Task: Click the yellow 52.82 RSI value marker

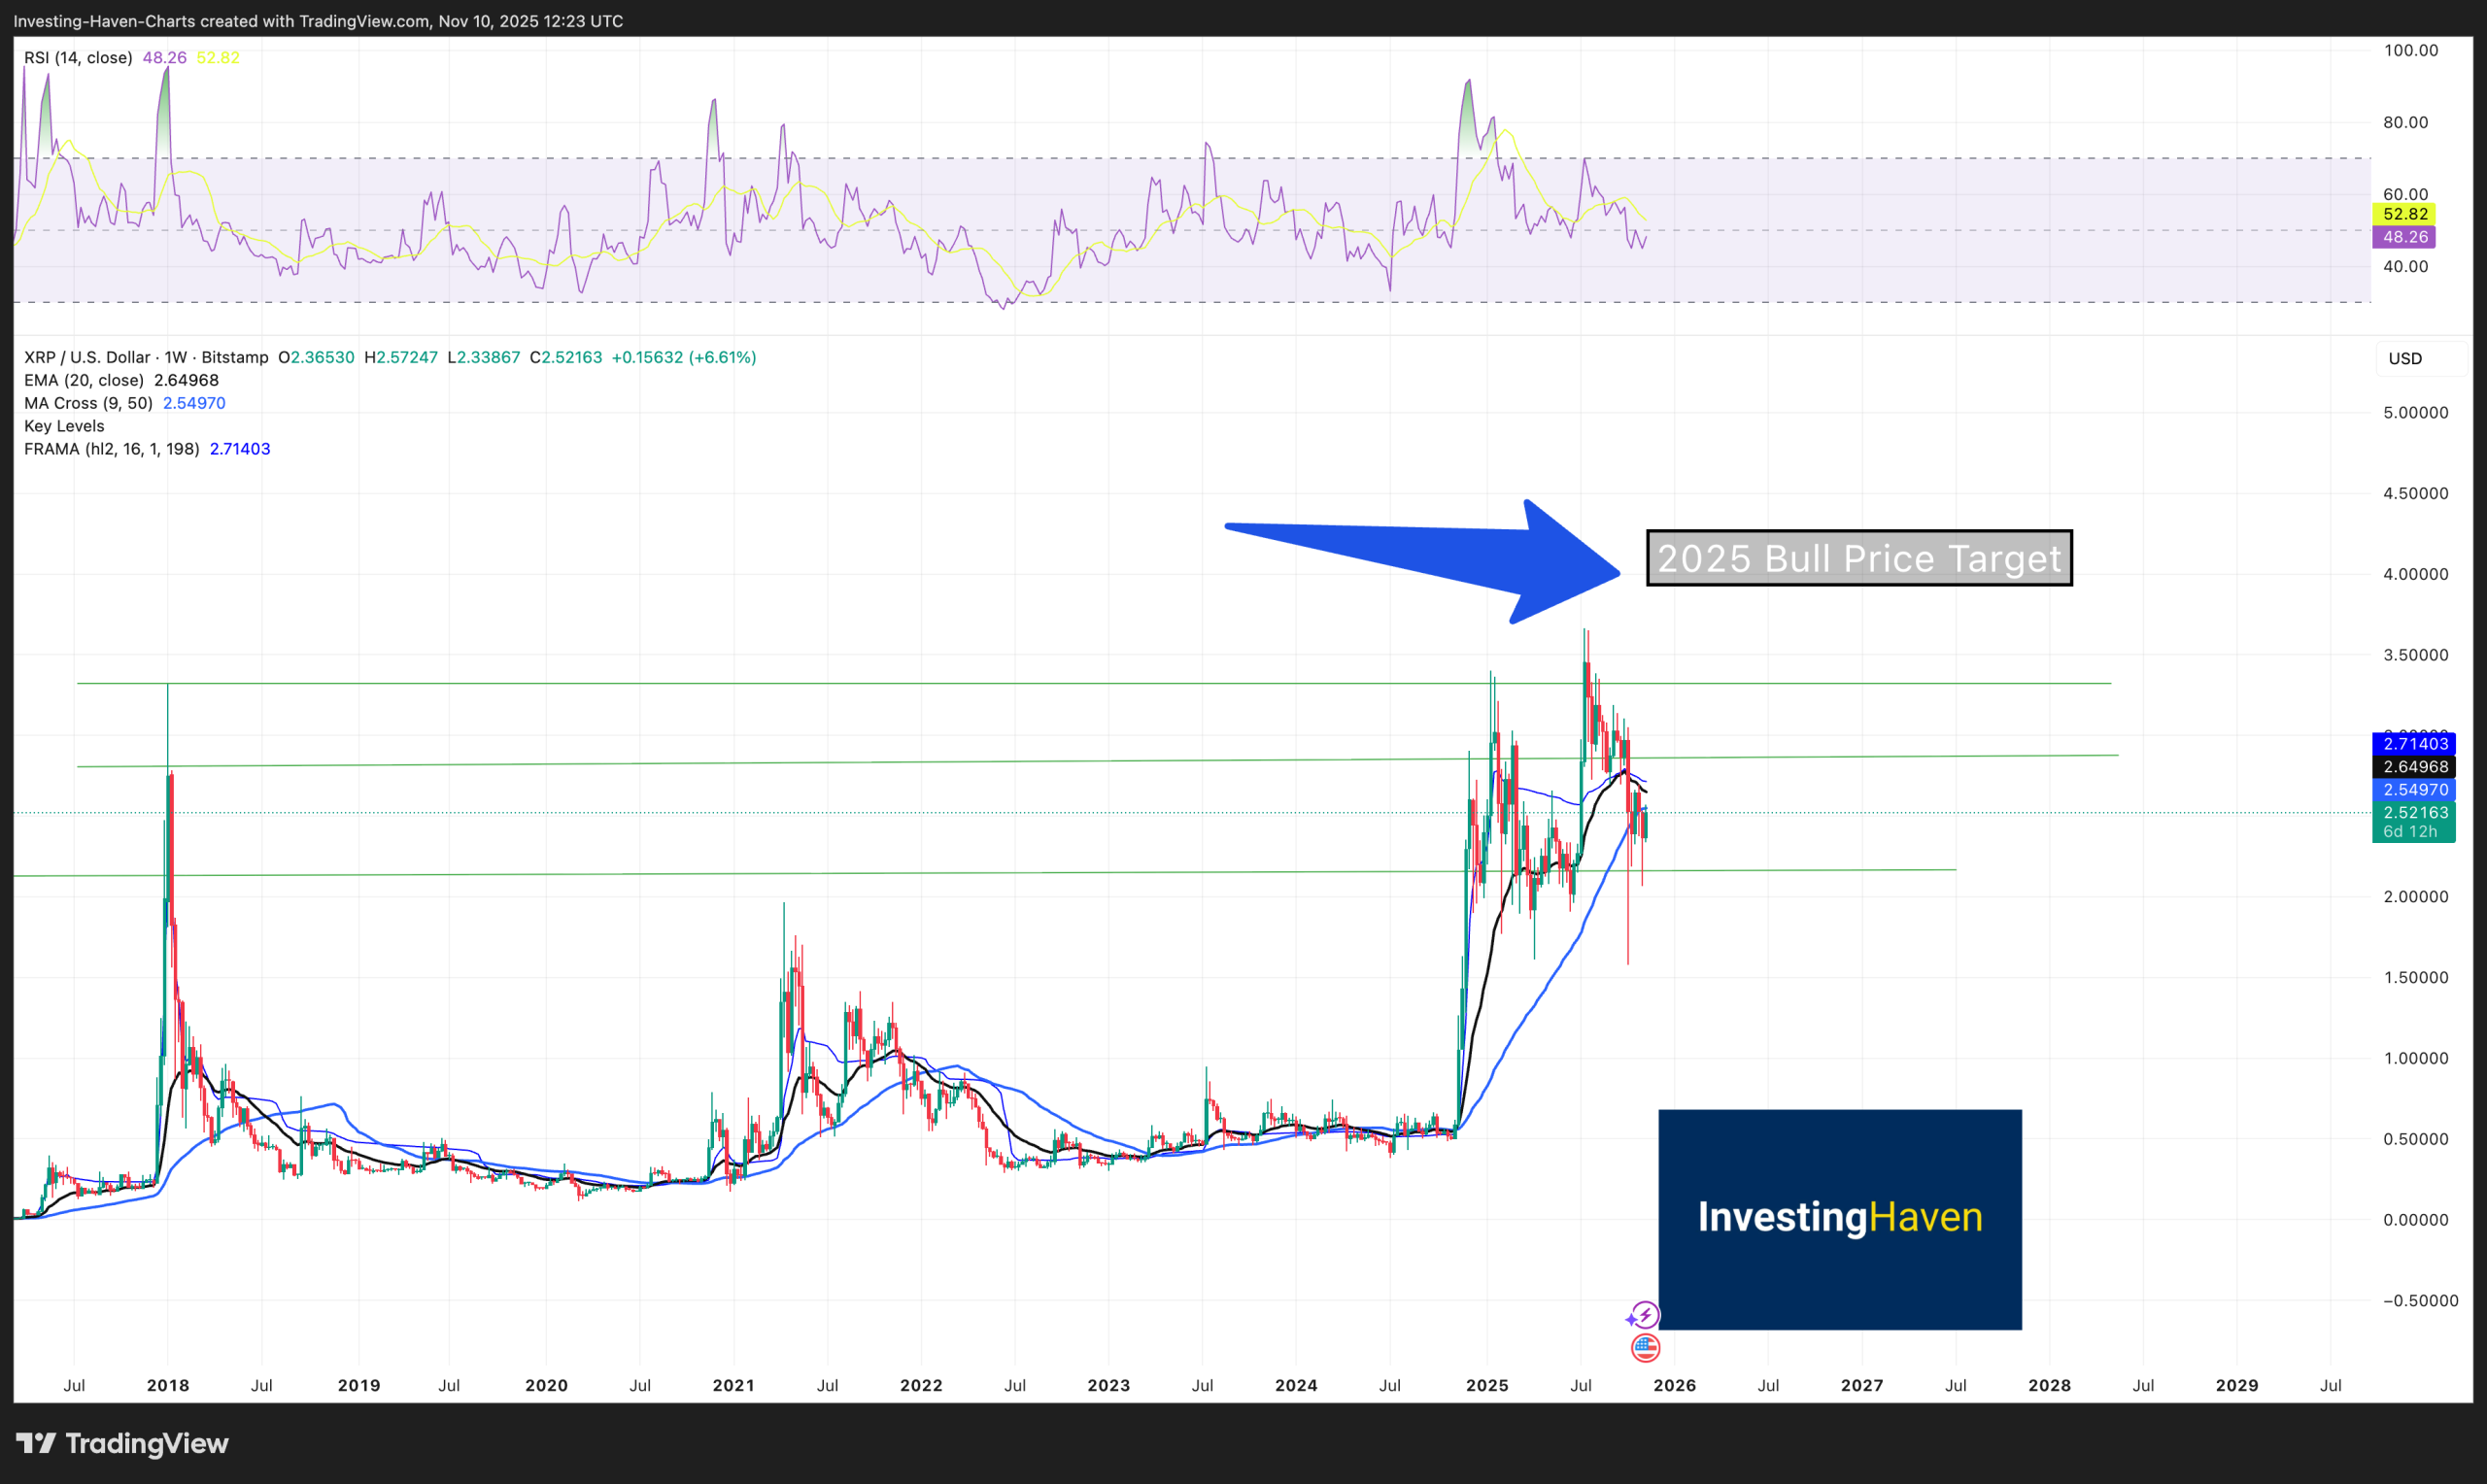Action: (x=2407, y=213)
